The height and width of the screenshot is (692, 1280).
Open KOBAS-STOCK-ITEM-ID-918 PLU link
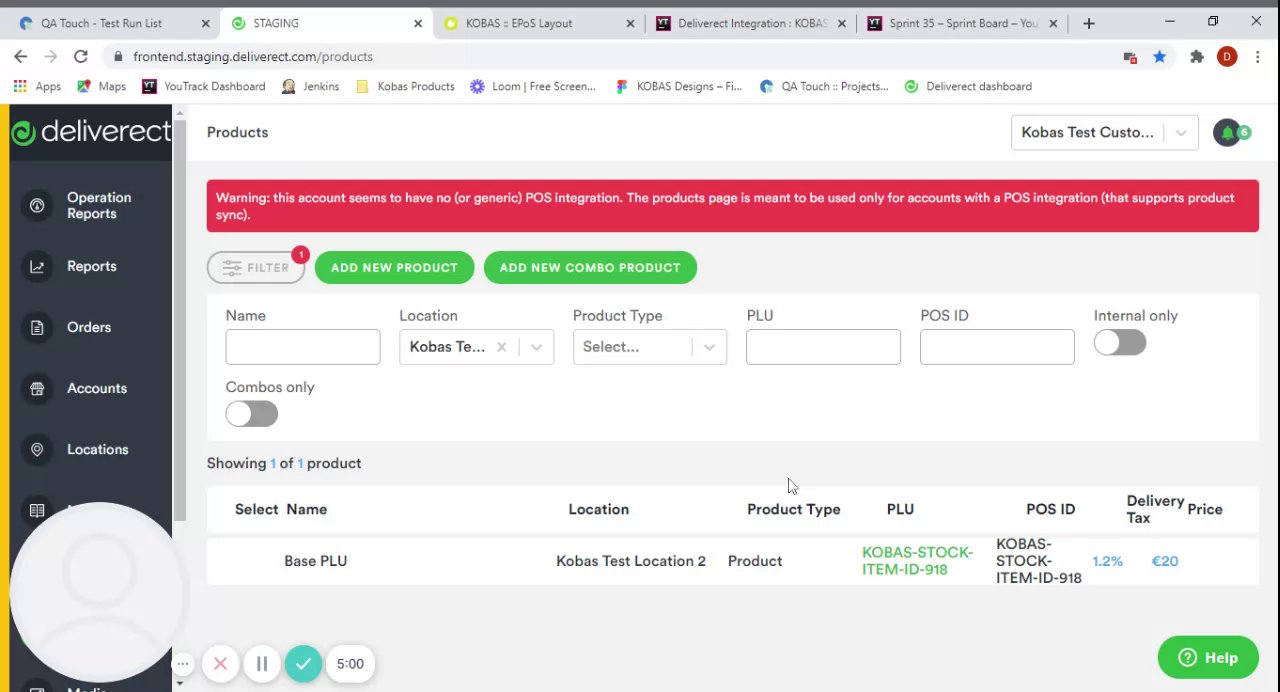tap(917, 561)
